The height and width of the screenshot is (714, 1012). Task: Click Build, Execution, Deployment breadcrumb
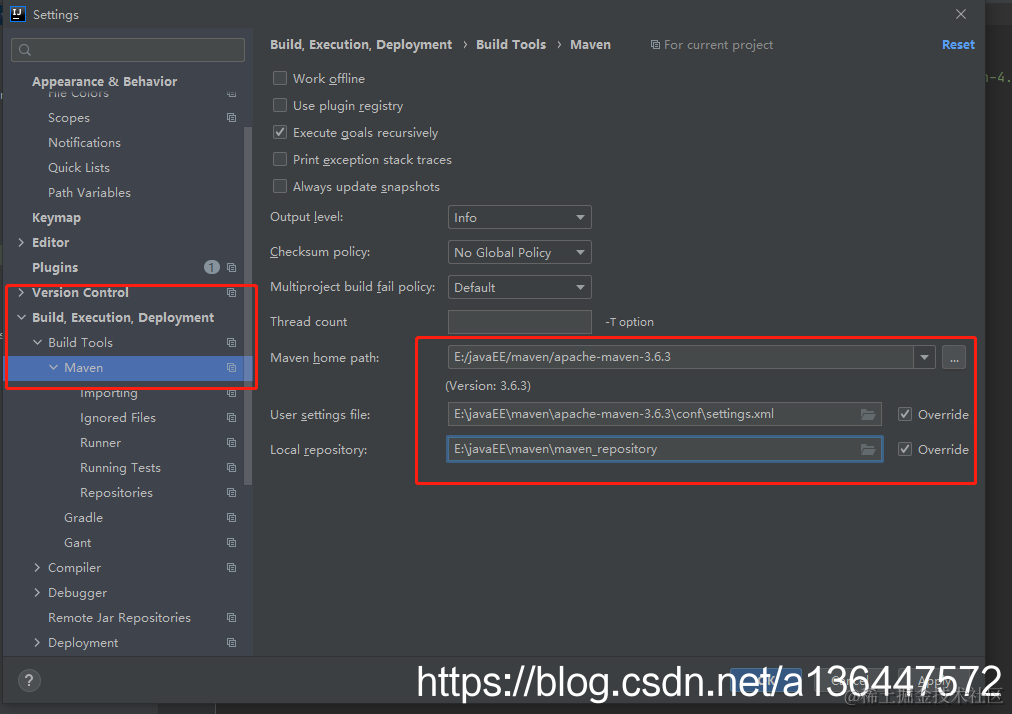pyautogui.click(x=361, y=45)
